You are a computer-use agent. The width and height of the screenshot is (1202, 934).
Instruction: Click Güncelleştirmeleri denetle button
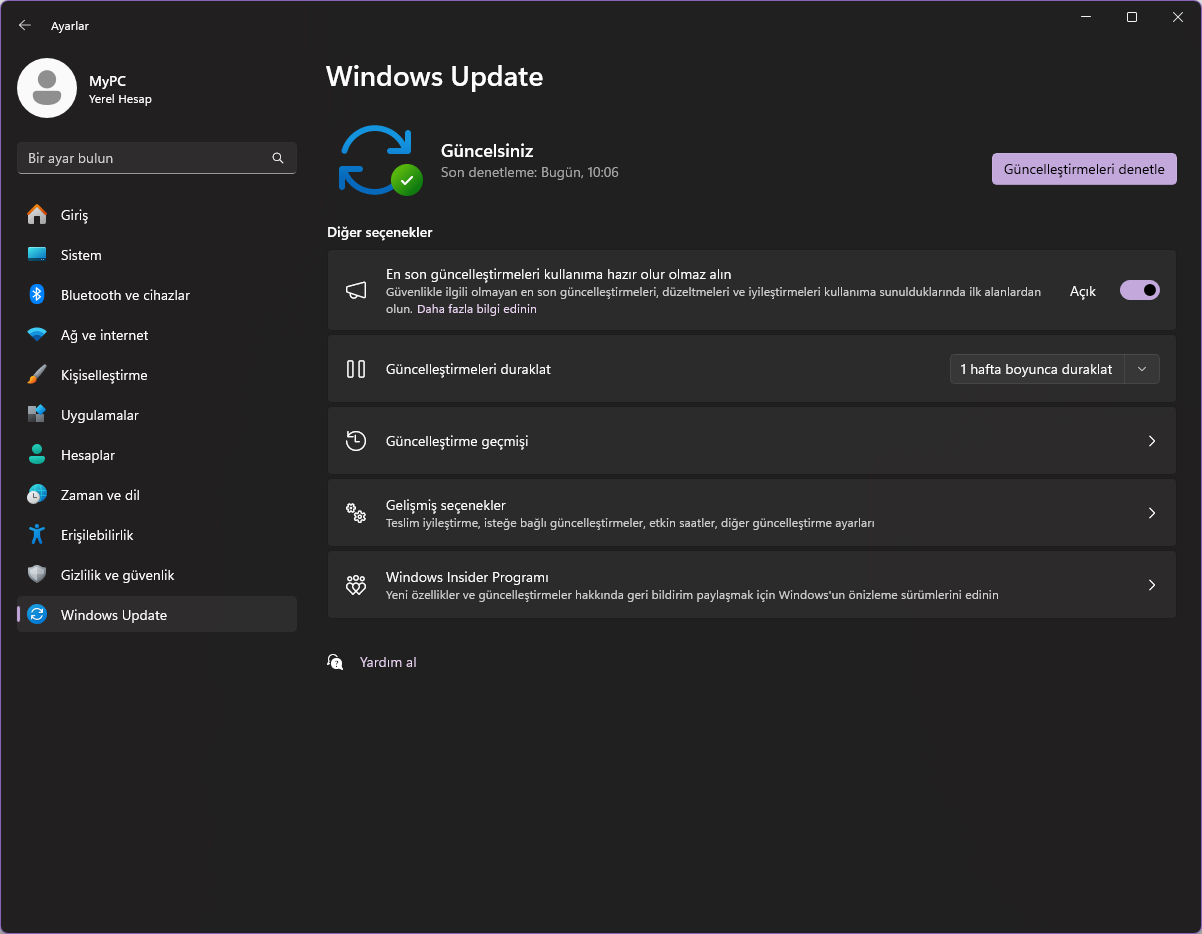click(1084, 169)
